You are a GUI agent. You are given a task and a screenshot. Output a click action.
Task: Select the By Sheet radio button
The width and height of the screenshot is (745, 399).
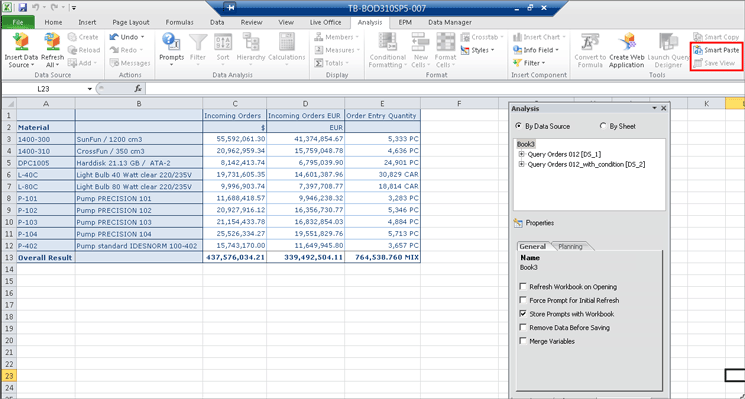click(x=603, y=126)
